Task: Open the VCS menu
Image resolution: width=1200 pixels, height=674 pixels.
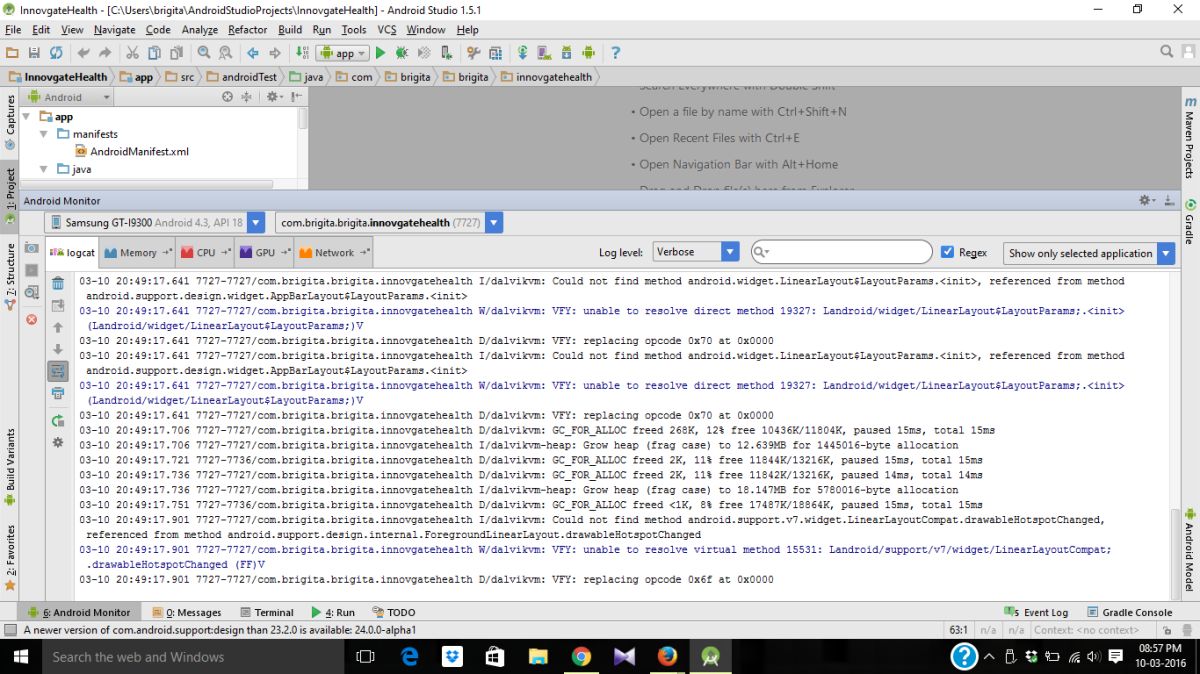Action: click(x=387, y=30)
